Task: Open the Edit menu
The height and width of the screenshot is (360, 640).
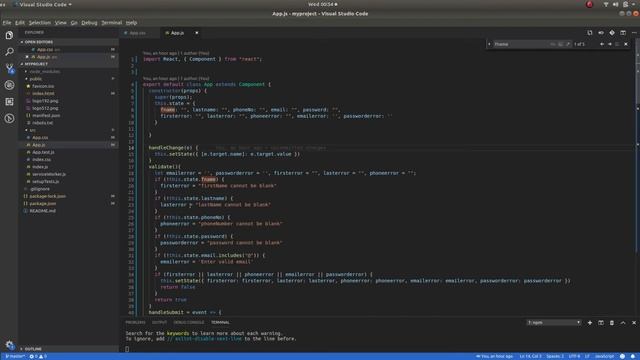Action: 20,23
